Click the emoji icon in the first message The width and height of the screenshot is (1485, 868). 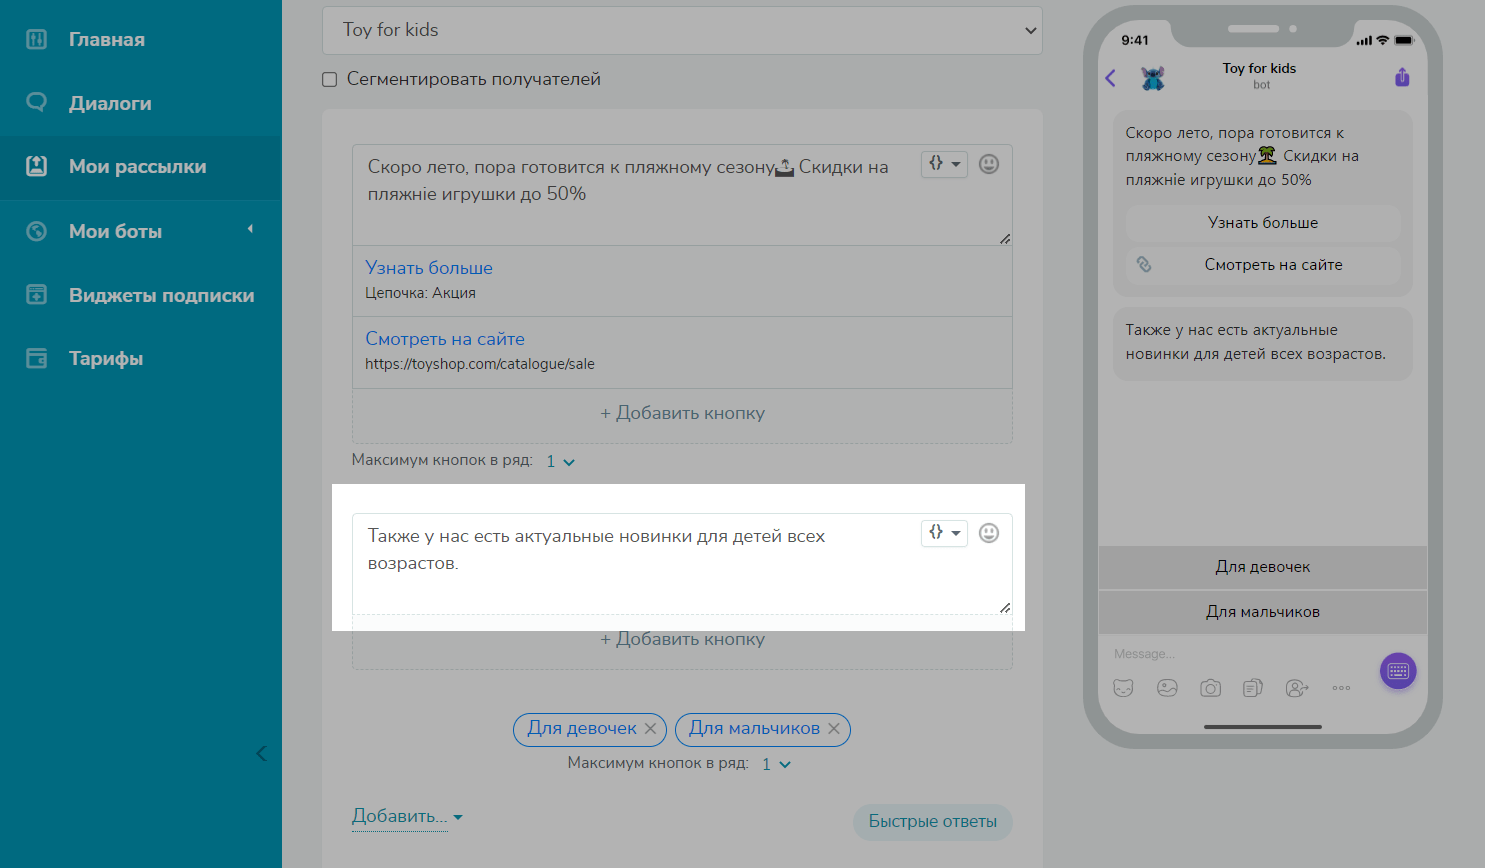coord(988,164)
